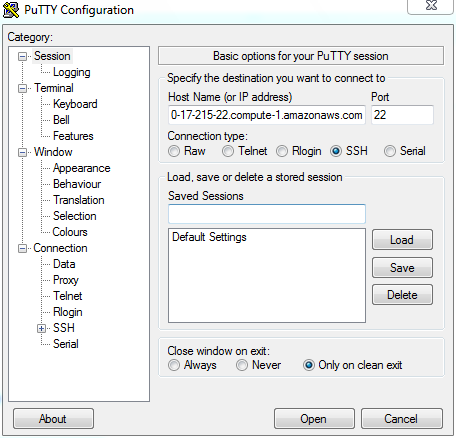This screenshot has height=438, width=456.
Task: Click the Host Name input field
Action: (x=267, y=115)
